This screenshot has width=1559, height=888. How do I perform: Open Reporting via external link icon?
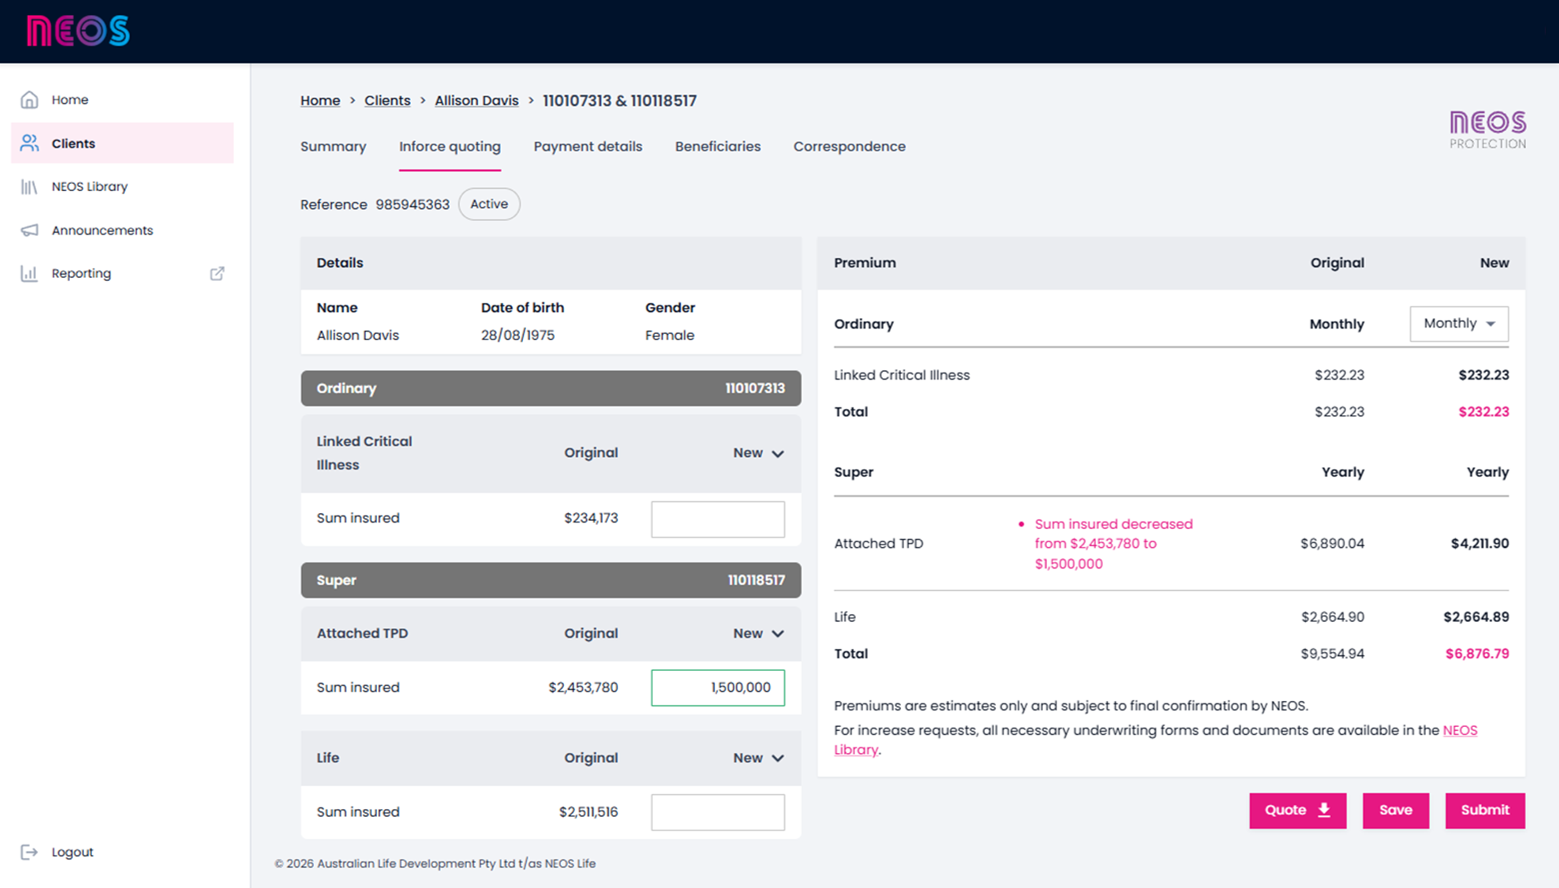tap(217, 273)
